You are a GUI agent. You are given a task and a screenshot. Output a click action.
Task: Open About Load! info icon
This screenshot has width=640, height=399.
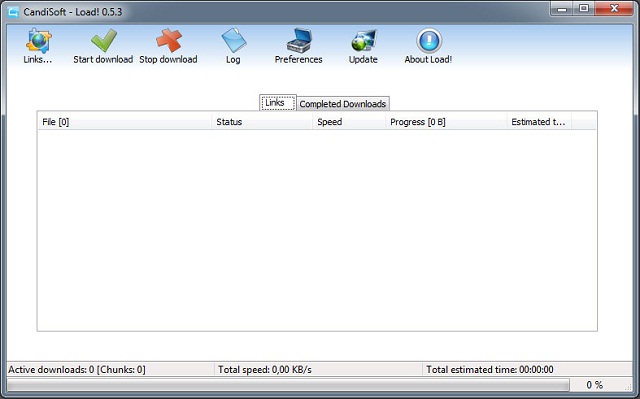(x=429, y=40)
